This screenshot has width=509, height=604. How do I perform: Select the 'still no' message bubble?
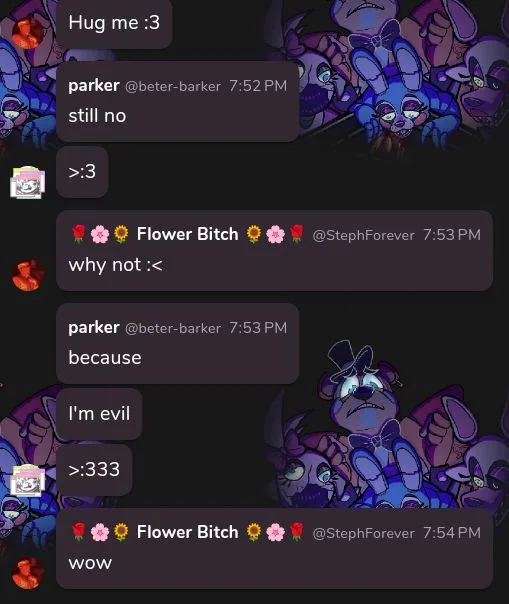pyautogui.click(x=178, y=101)
